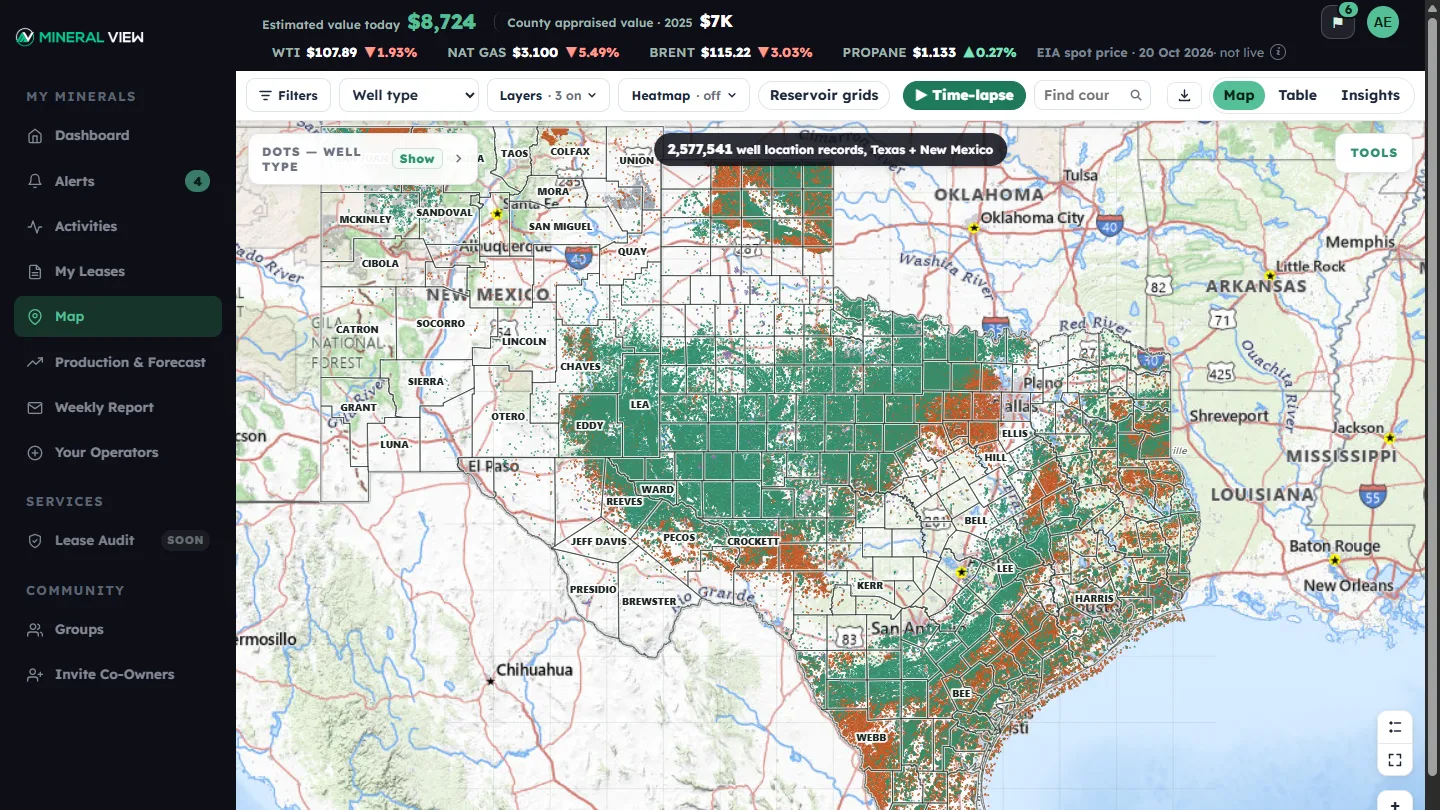Click the CROCKETT county label on the map
This screenshot has width=1440, height=810.
click(x=753, y=541)
